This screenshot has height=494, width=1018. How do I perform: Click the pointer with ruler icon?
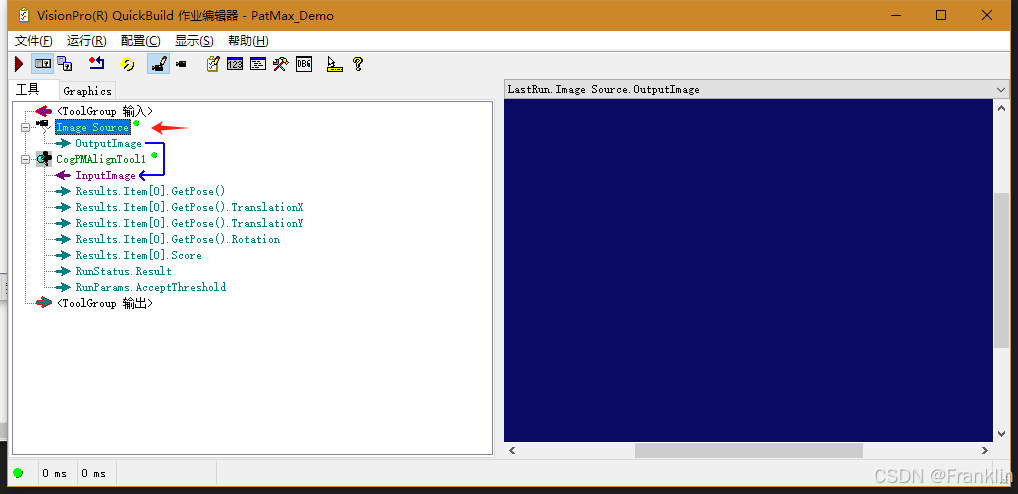334,64
